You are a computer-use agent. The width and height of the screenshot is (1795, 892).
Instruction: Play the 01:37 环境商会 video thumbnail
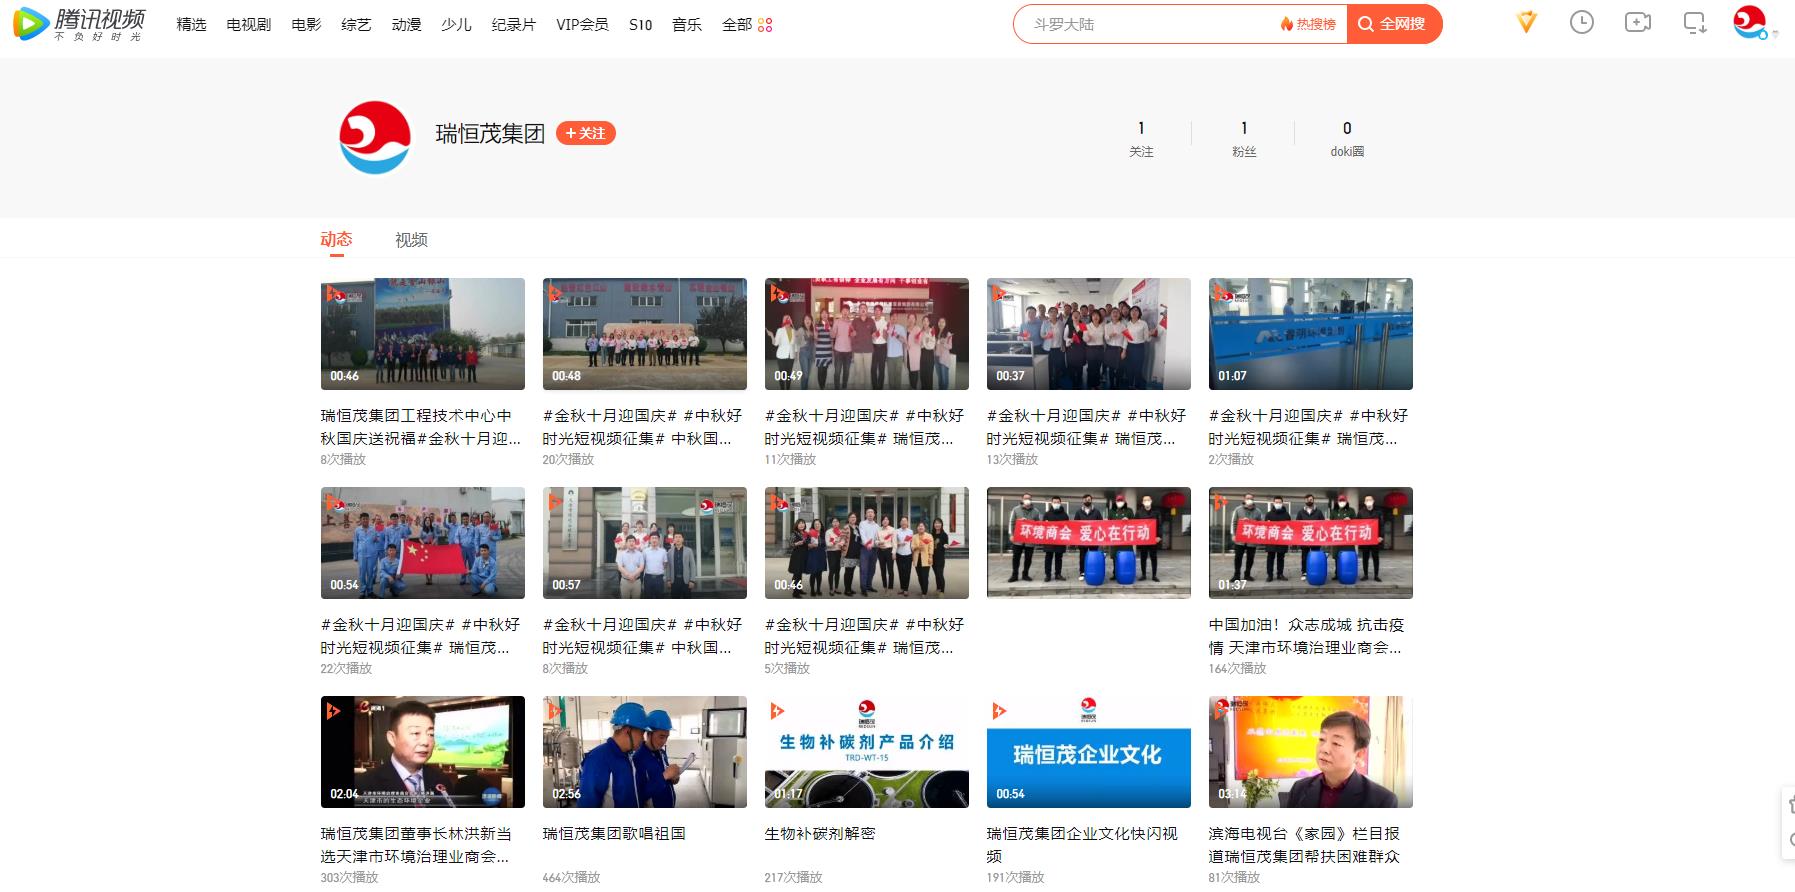1310,543
